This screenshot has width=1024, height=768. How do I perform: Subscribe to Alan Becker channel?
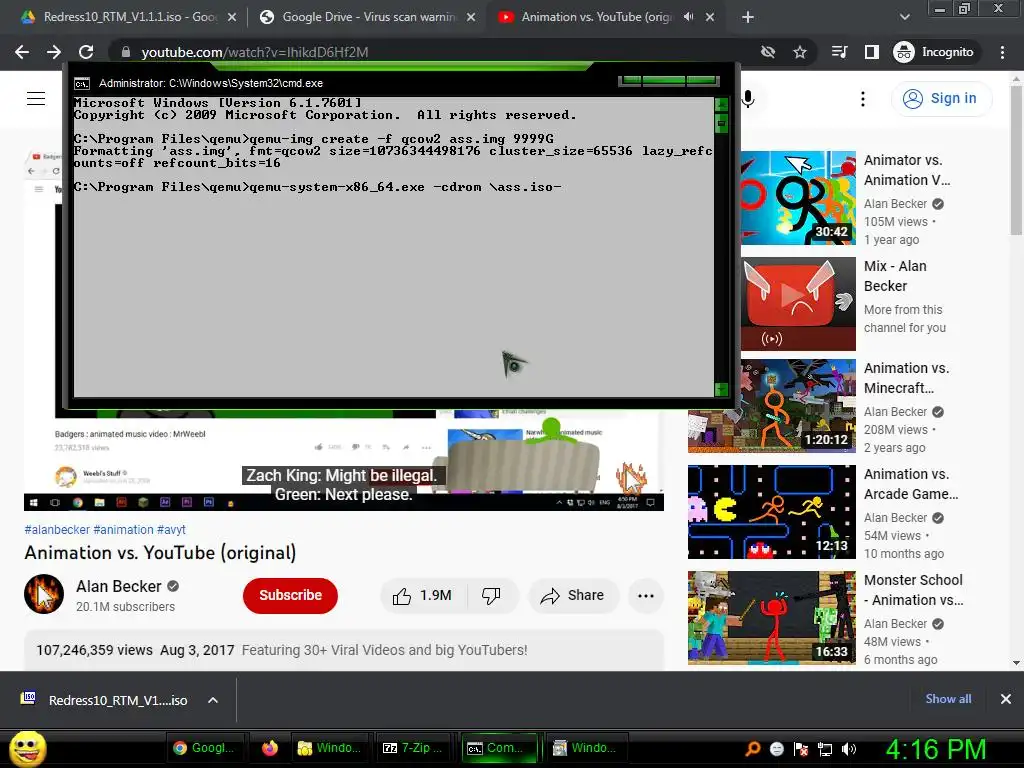tap(290, 595)
